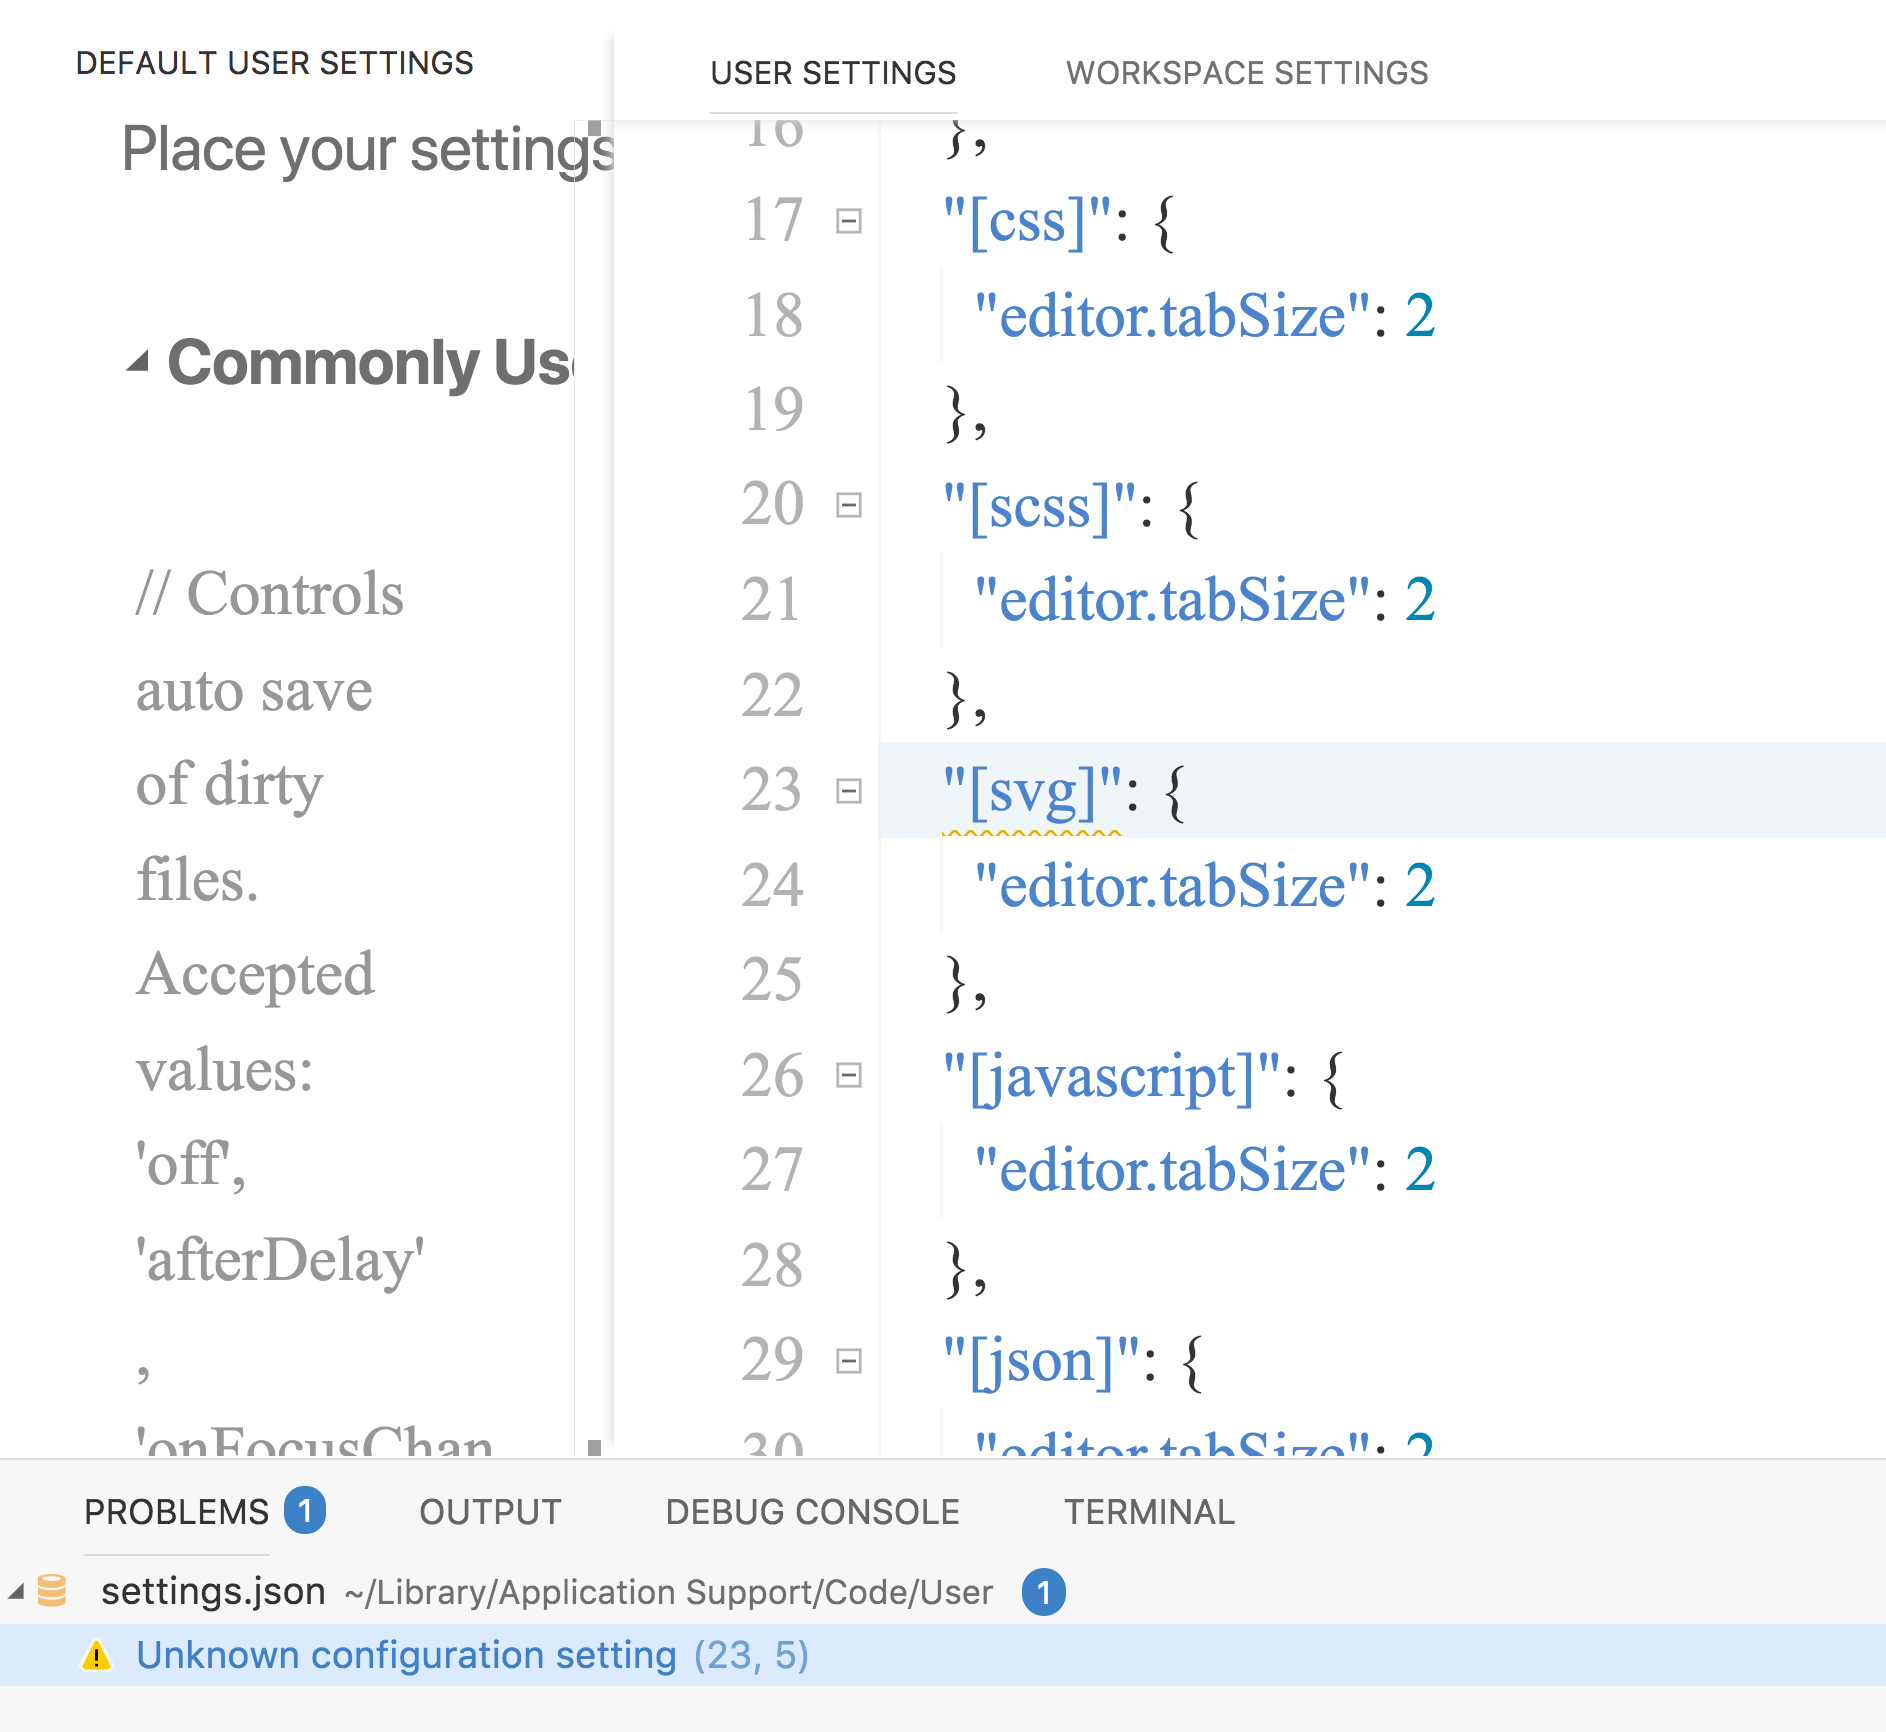Open the OUTPUT panel
The width and height of the screenshot is (1886, 1732).
click(489, 1512)
